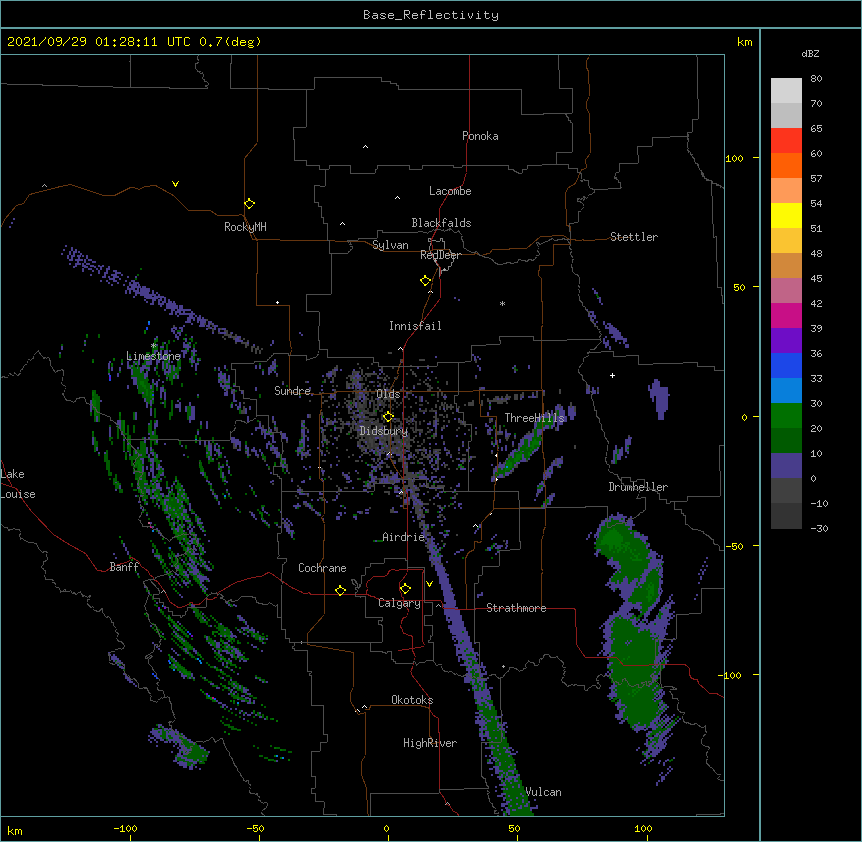Click the Calgary label
862x842 pixels.
click(399, 603)
